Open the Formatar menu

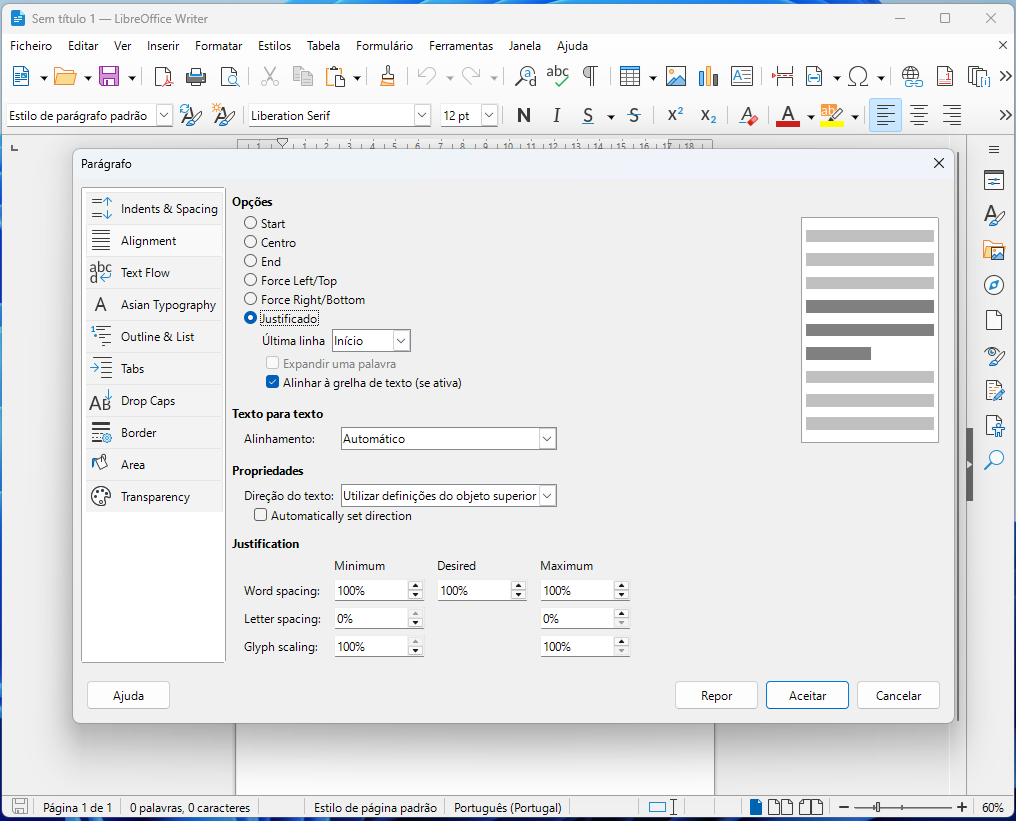[x=218, y=46]
